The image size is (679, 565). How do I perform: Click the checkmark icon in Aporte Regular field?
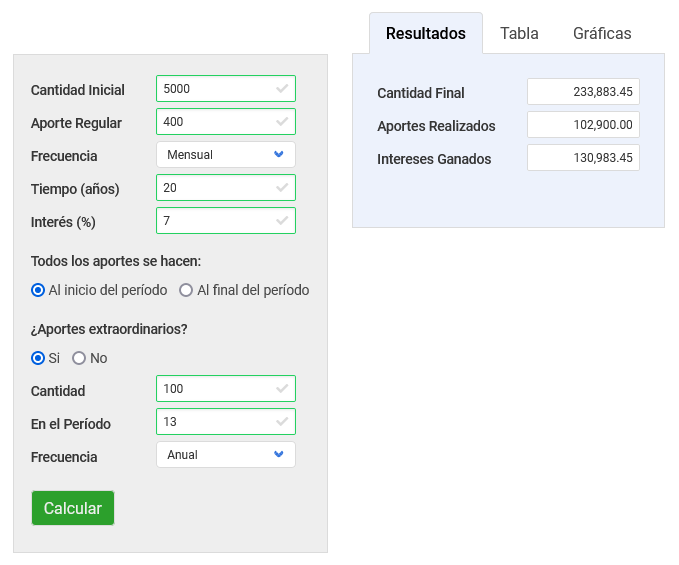282,122
